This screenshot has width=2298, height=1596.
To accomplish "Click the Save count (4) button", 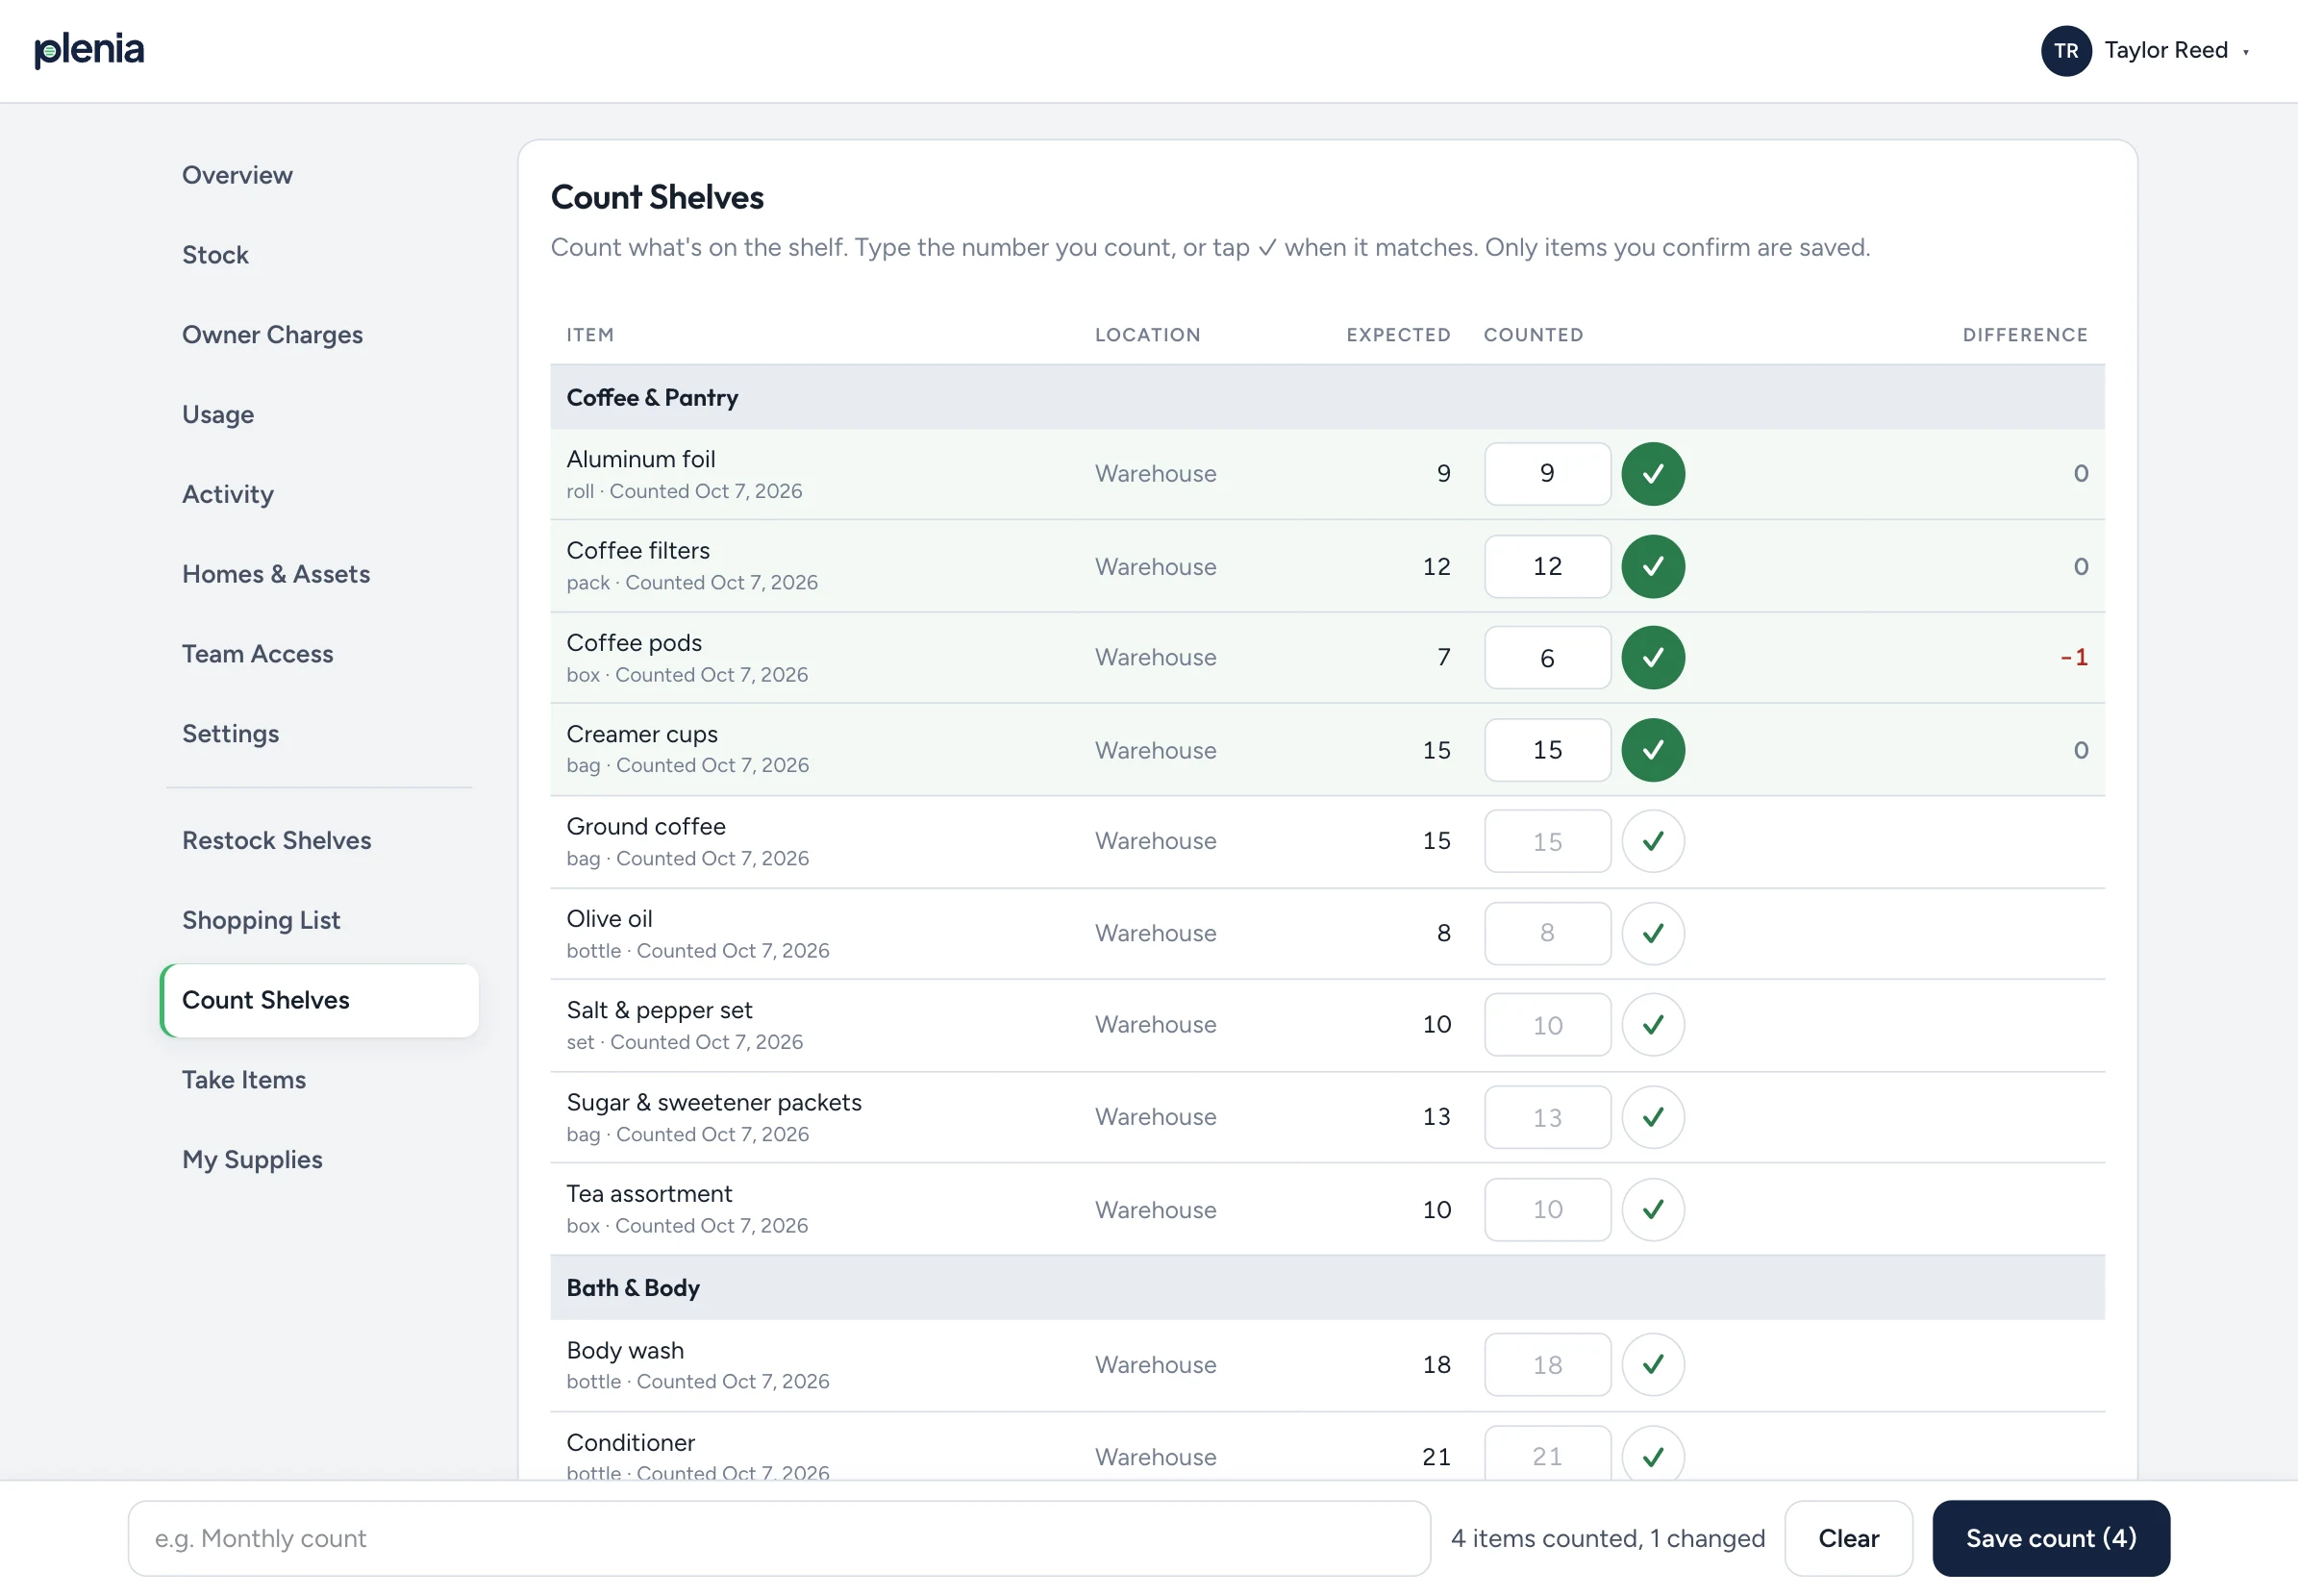I will [x=2051, y=1538].
